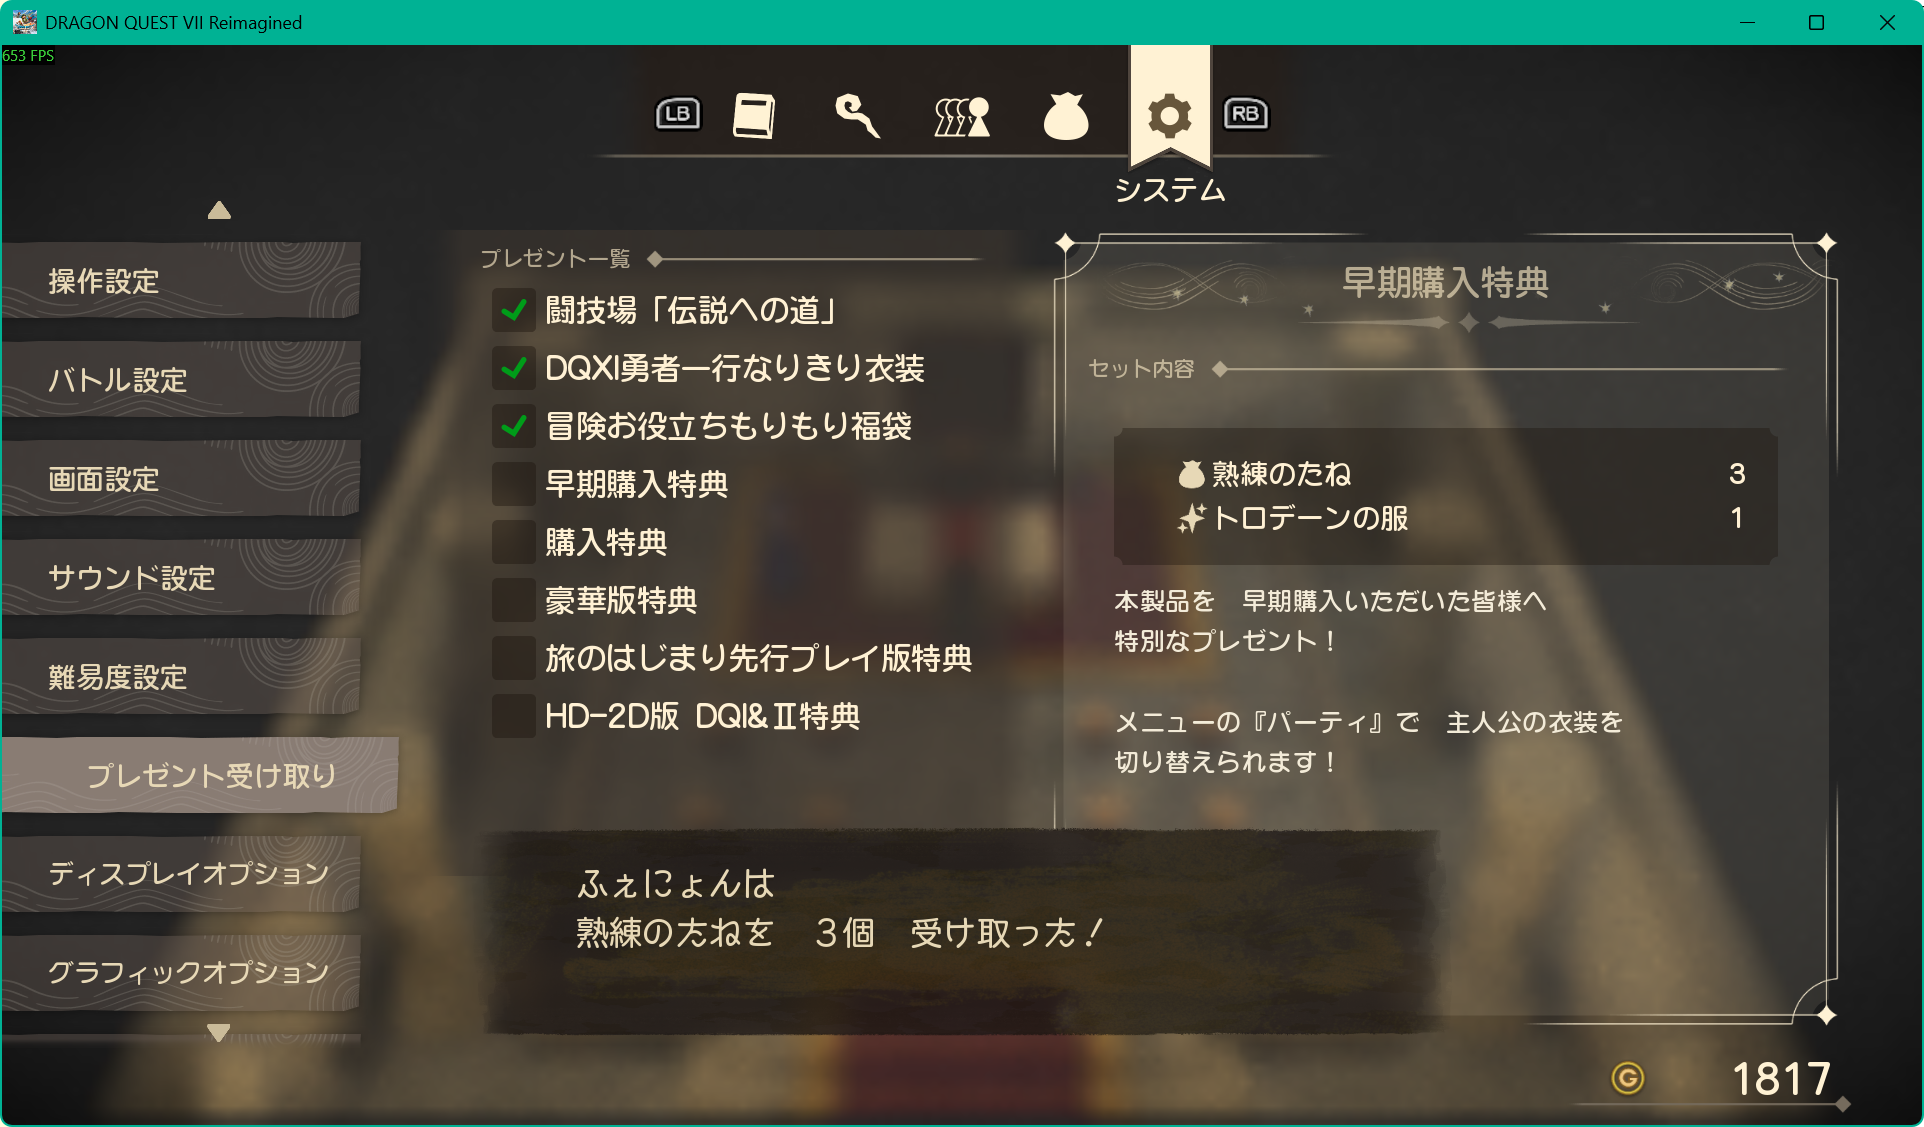Screen dimensions: 1924x1127
Task: Open 難易度設定 settings entry
Action: point(181,677)
